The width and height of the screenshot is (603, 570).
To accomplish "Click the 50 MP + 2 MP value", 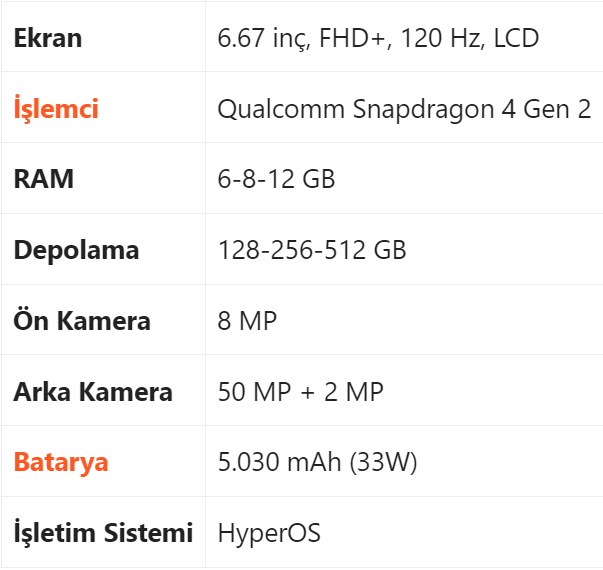I will [300, 392].
